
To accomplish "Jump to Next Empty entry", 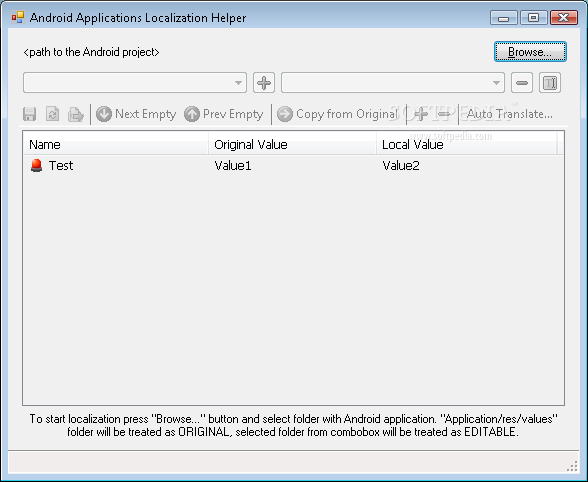I will [136, 114].
